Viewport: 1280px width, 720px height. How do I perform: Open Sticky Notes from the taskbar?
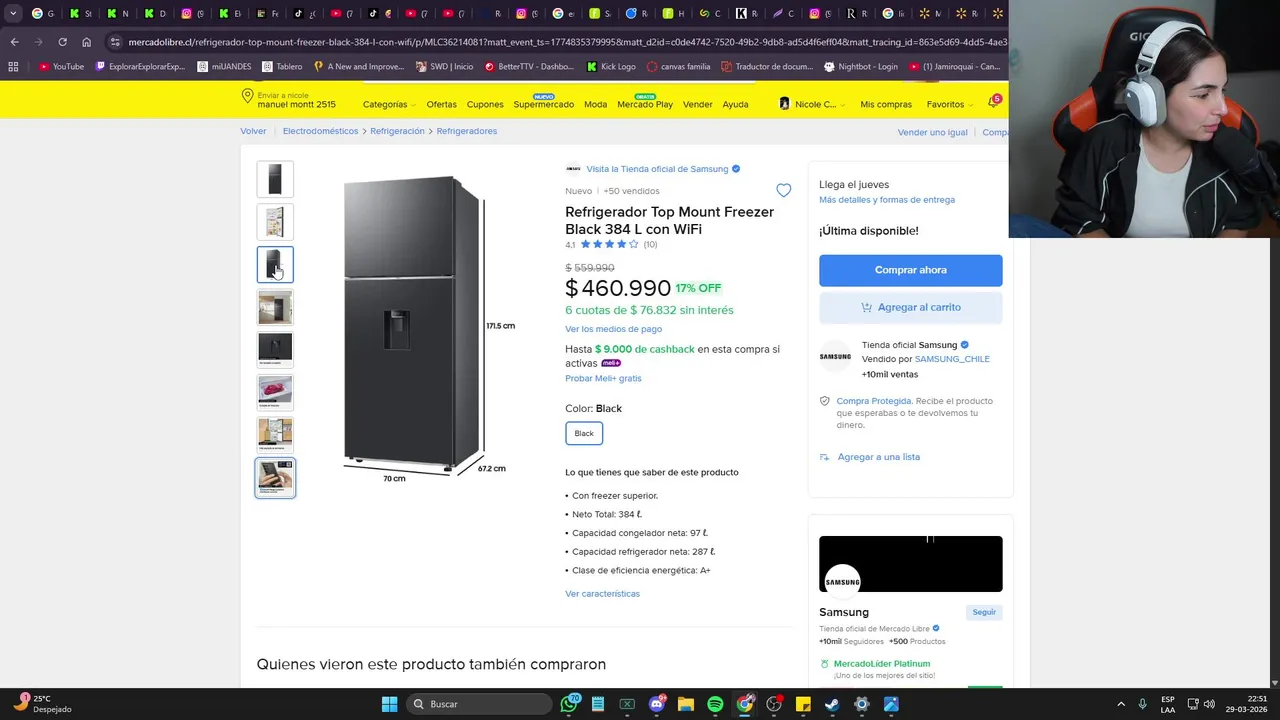click(803, 704)
